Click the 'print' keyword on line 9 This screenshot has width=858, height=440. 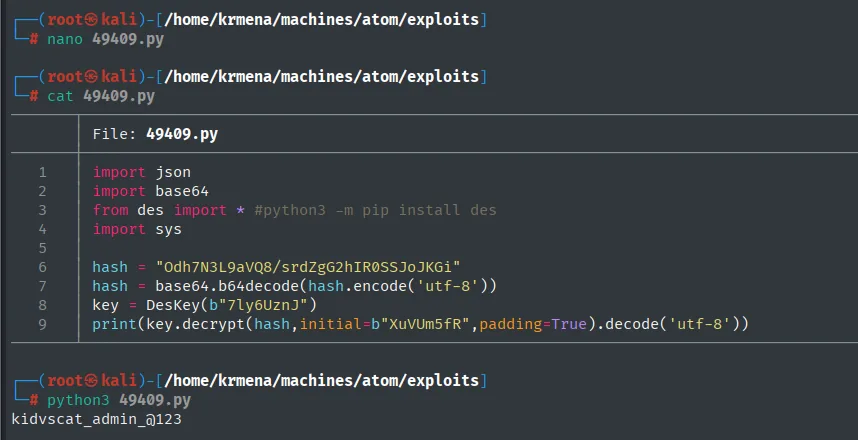pos(114,325)
